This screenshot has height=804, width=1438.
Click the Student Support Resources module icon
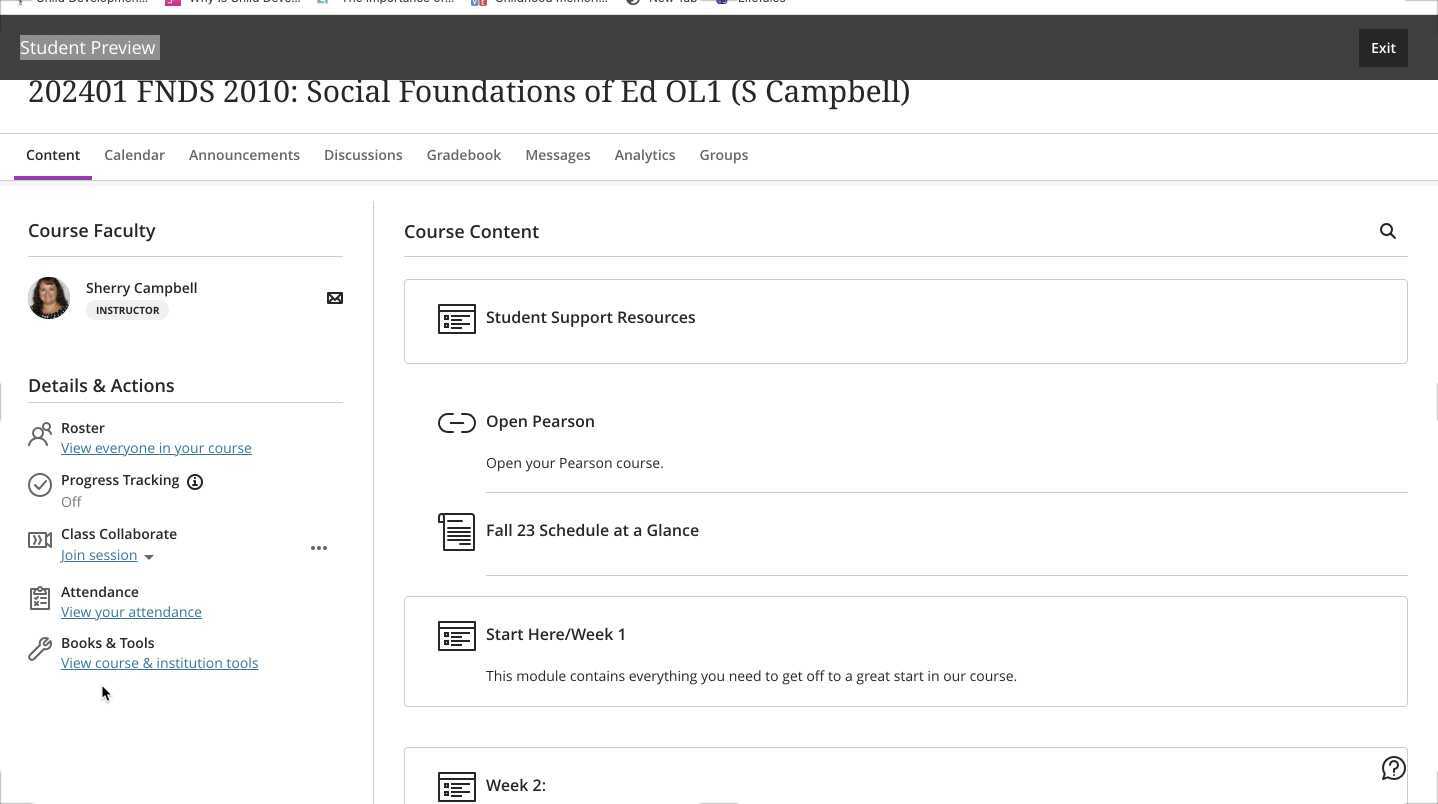pos(456,319)
